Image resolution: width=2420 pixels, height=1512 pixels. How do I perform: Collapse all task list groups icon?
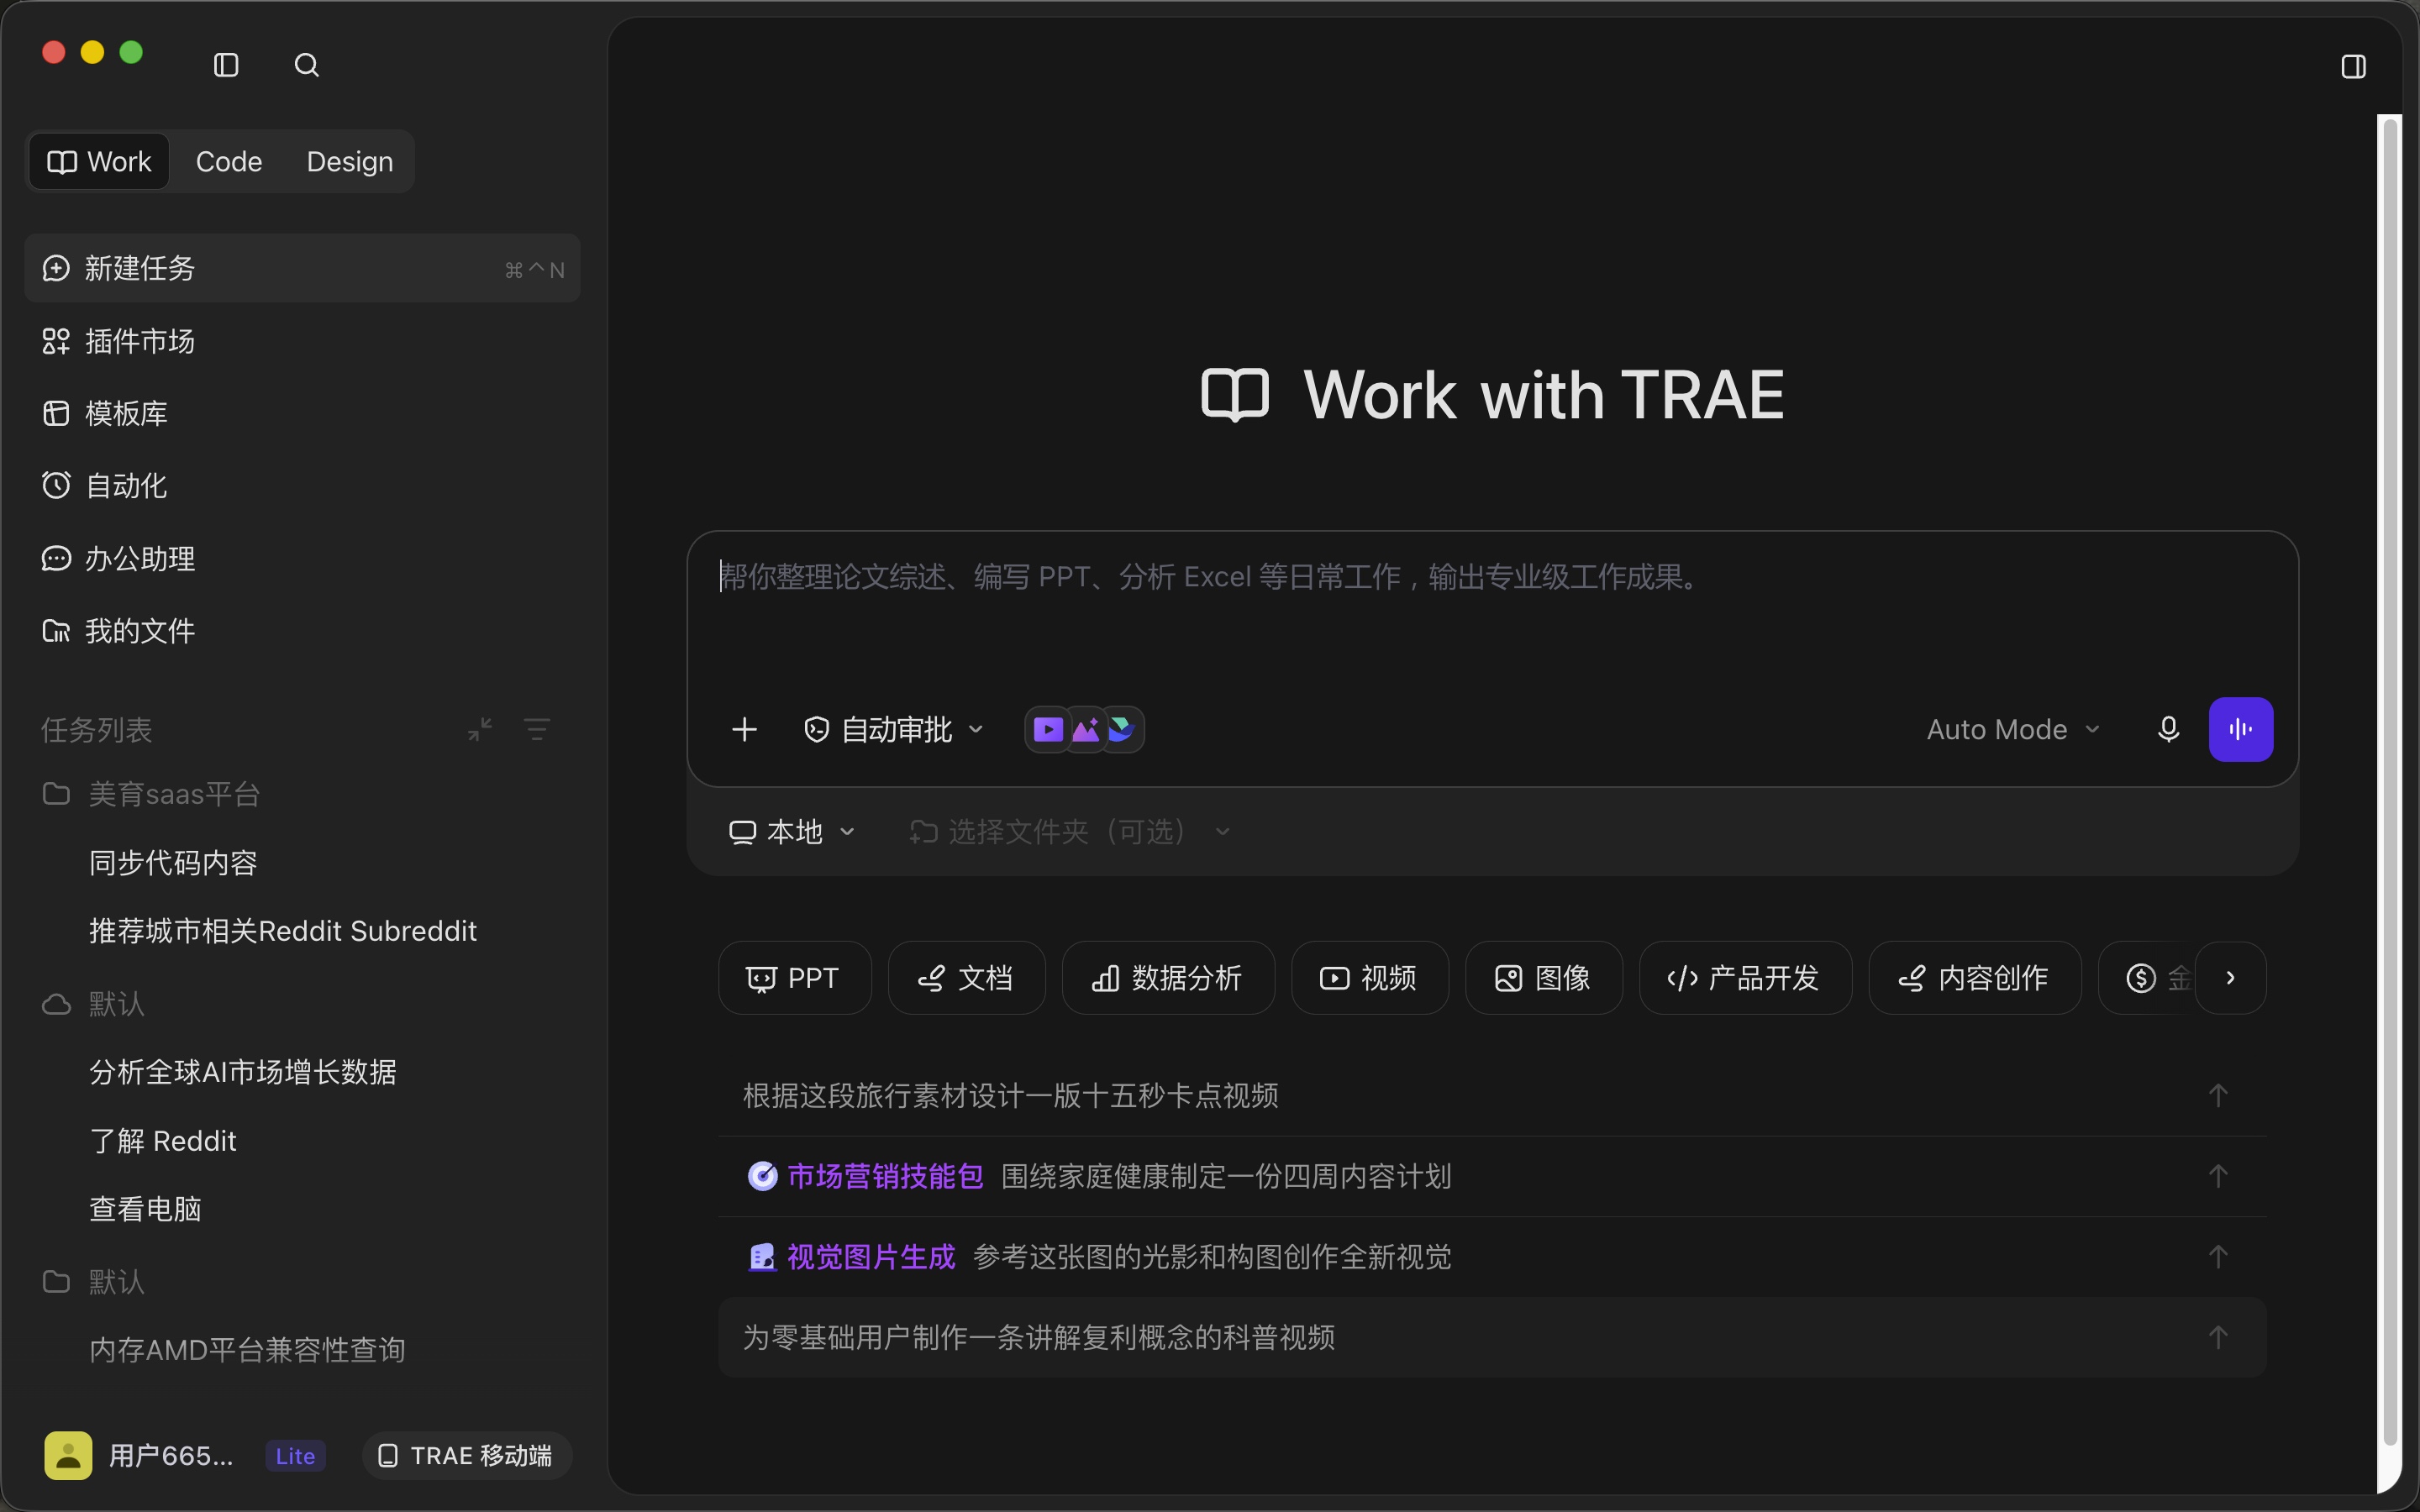(480, 729)
